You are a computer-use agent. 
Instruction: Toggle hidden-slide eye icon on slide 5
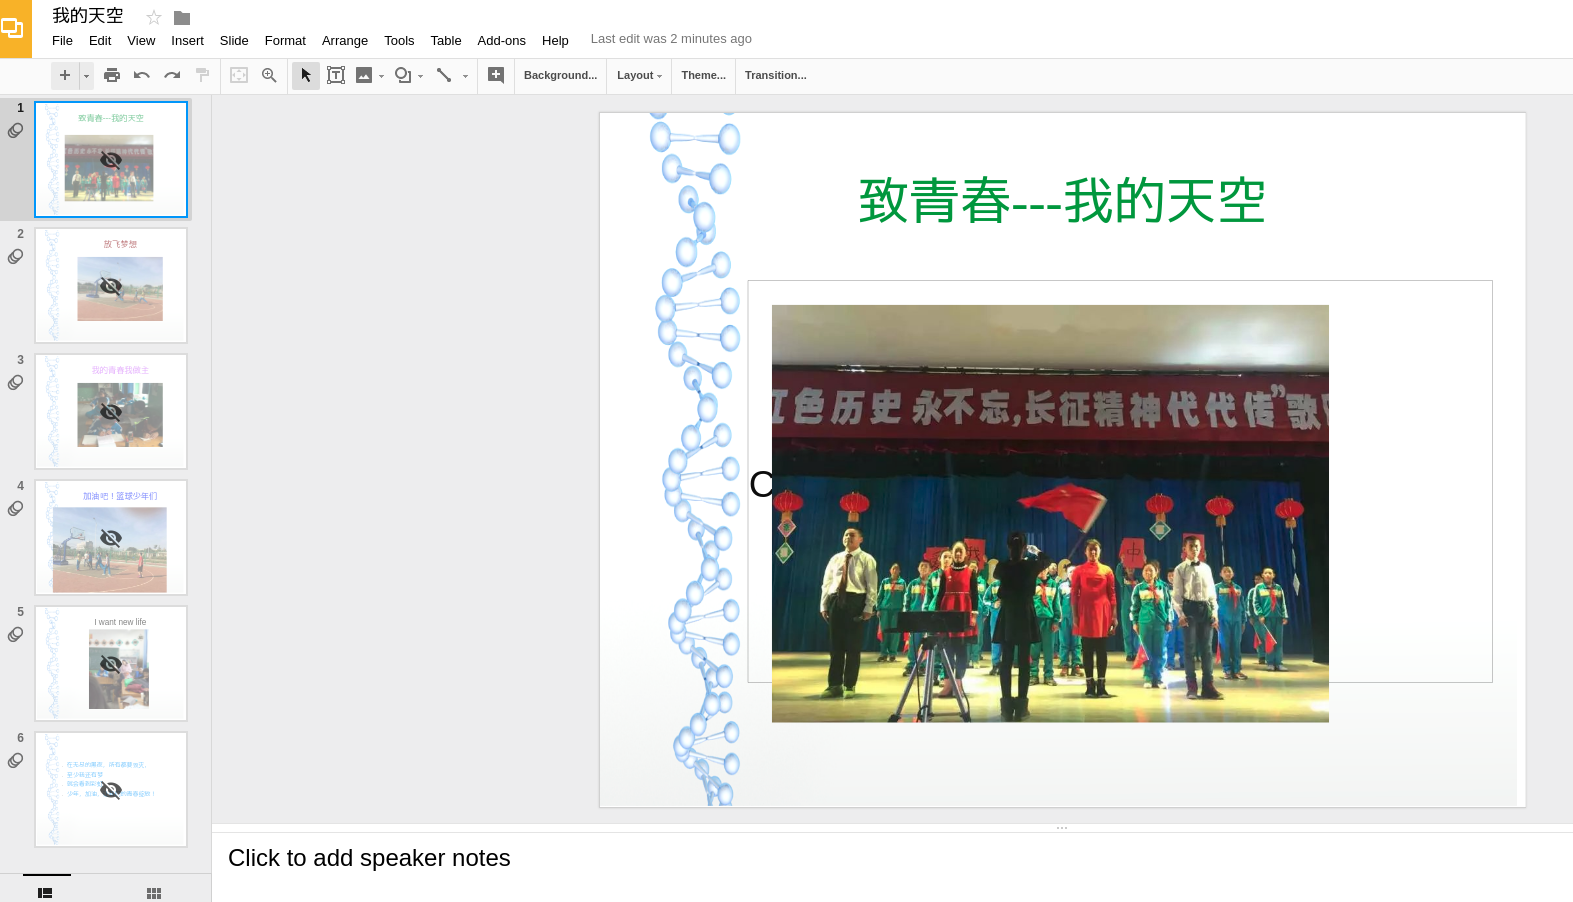[x=111, y=664]
